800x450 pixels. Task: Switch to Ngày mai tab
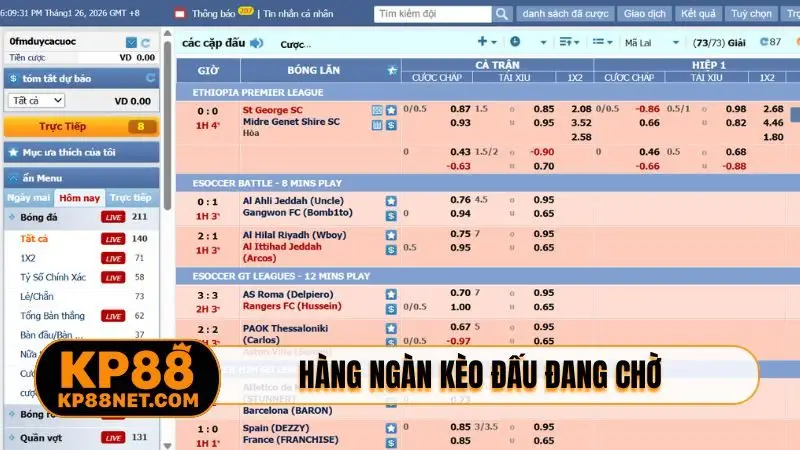(x=29, y=197)
